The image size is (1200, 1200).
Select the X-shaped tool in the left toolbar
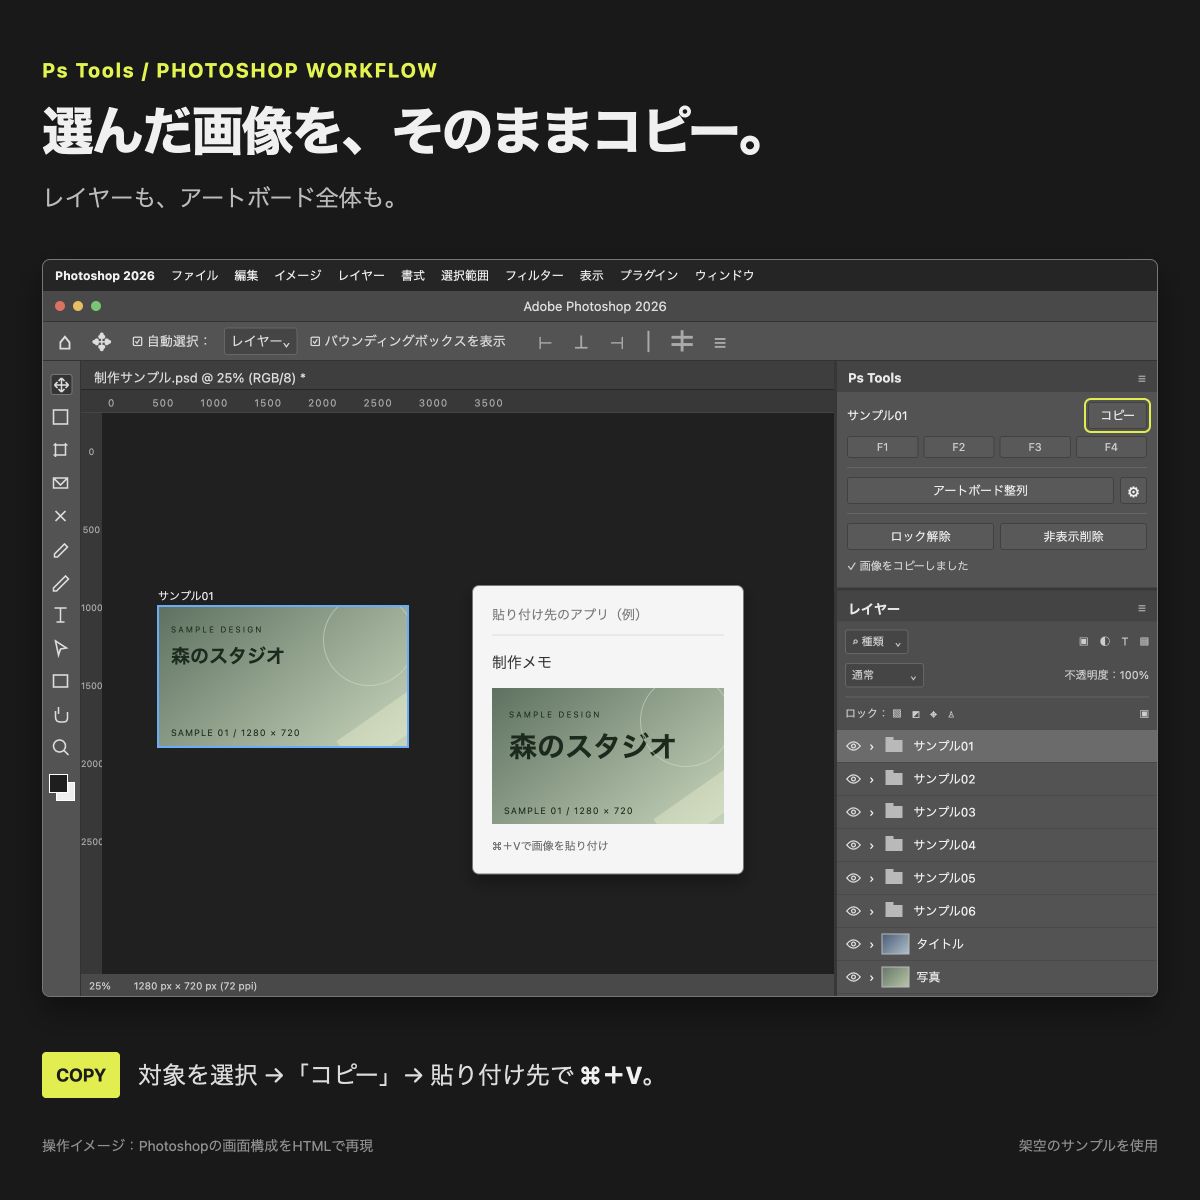(x=61, y=516)
